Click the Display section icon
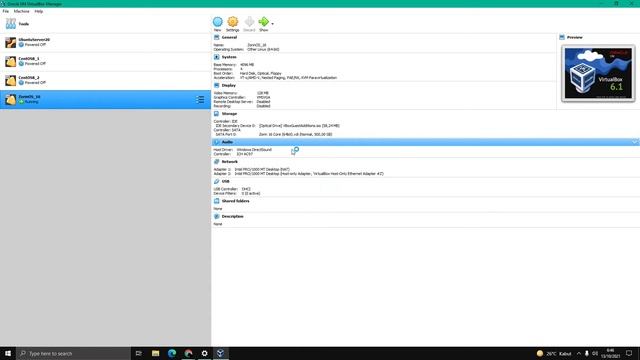Image resolution: width=640 pixels, height=360 pixels. (217, 85)
